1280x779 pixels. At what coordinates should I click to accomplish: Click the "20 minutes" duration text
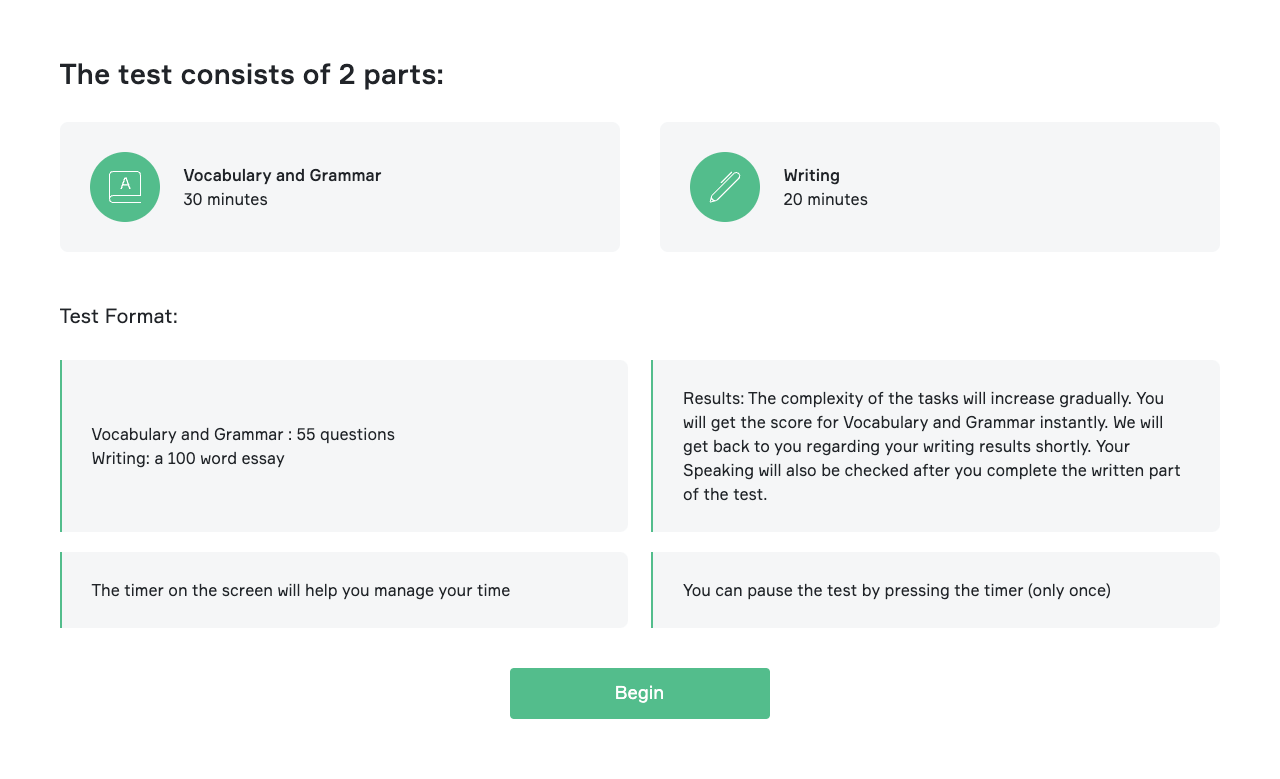click(825, 199)
